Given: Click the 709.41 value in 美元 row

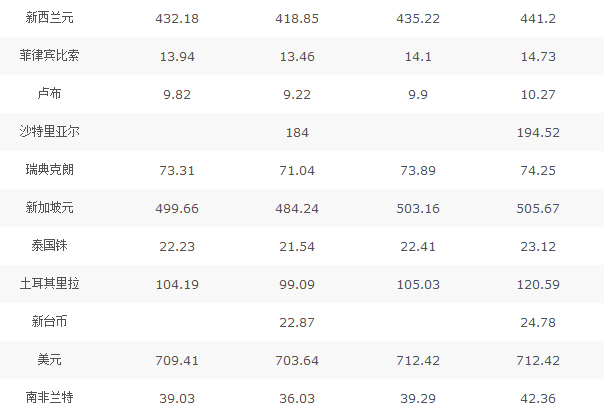Looking at the screenshot, I should tap(179, 360).
